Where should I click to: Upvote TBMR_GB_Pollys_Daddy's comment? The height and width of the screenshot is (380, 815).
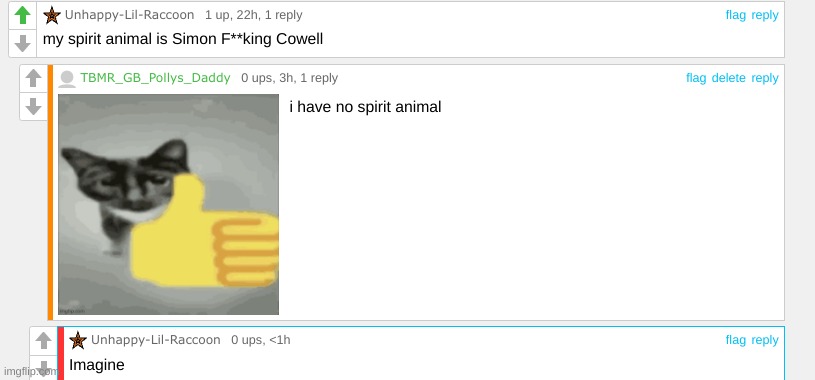[33, 78]
